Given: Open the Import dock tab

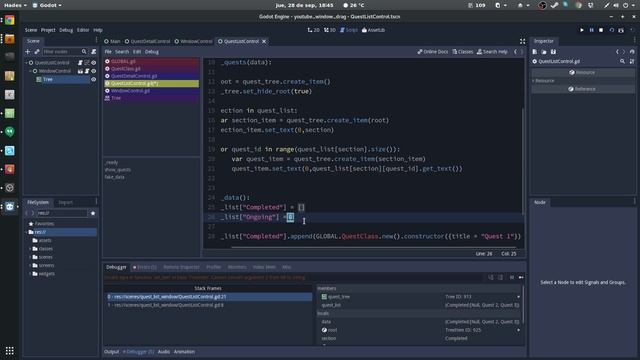Looking at the screenshot, I should point(65,202).
